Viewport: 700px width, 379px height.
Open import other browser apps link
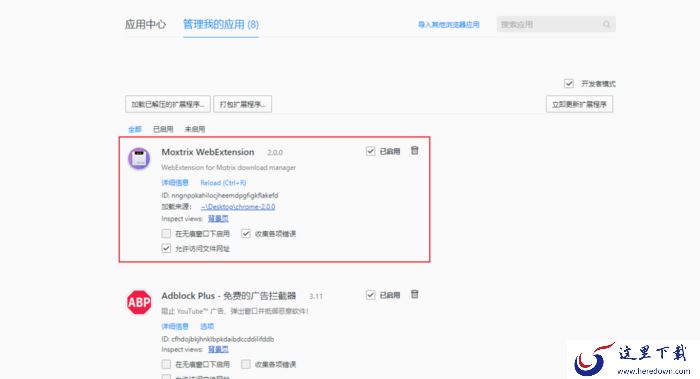pos(449,25)
